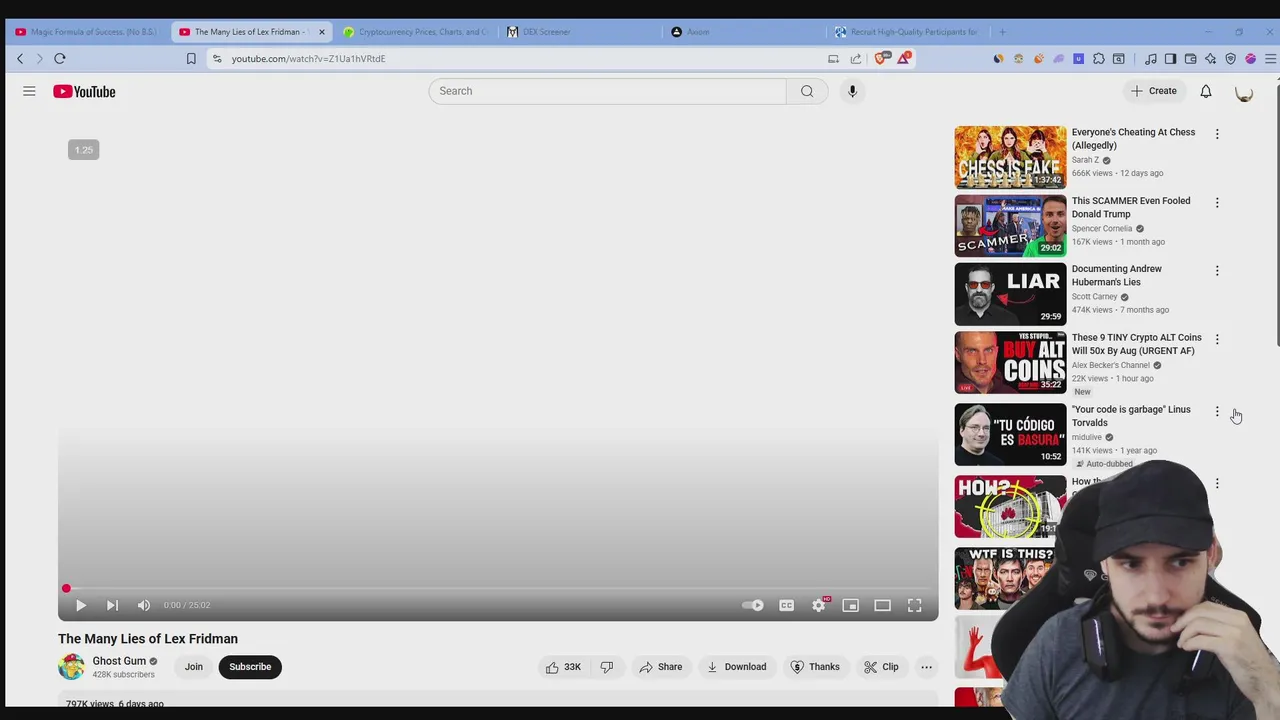Viewport: 1280px width, 720px height.
Task: Enable miniplayer mode in the player
Action: pyautogui.click(x=851, y=605)
